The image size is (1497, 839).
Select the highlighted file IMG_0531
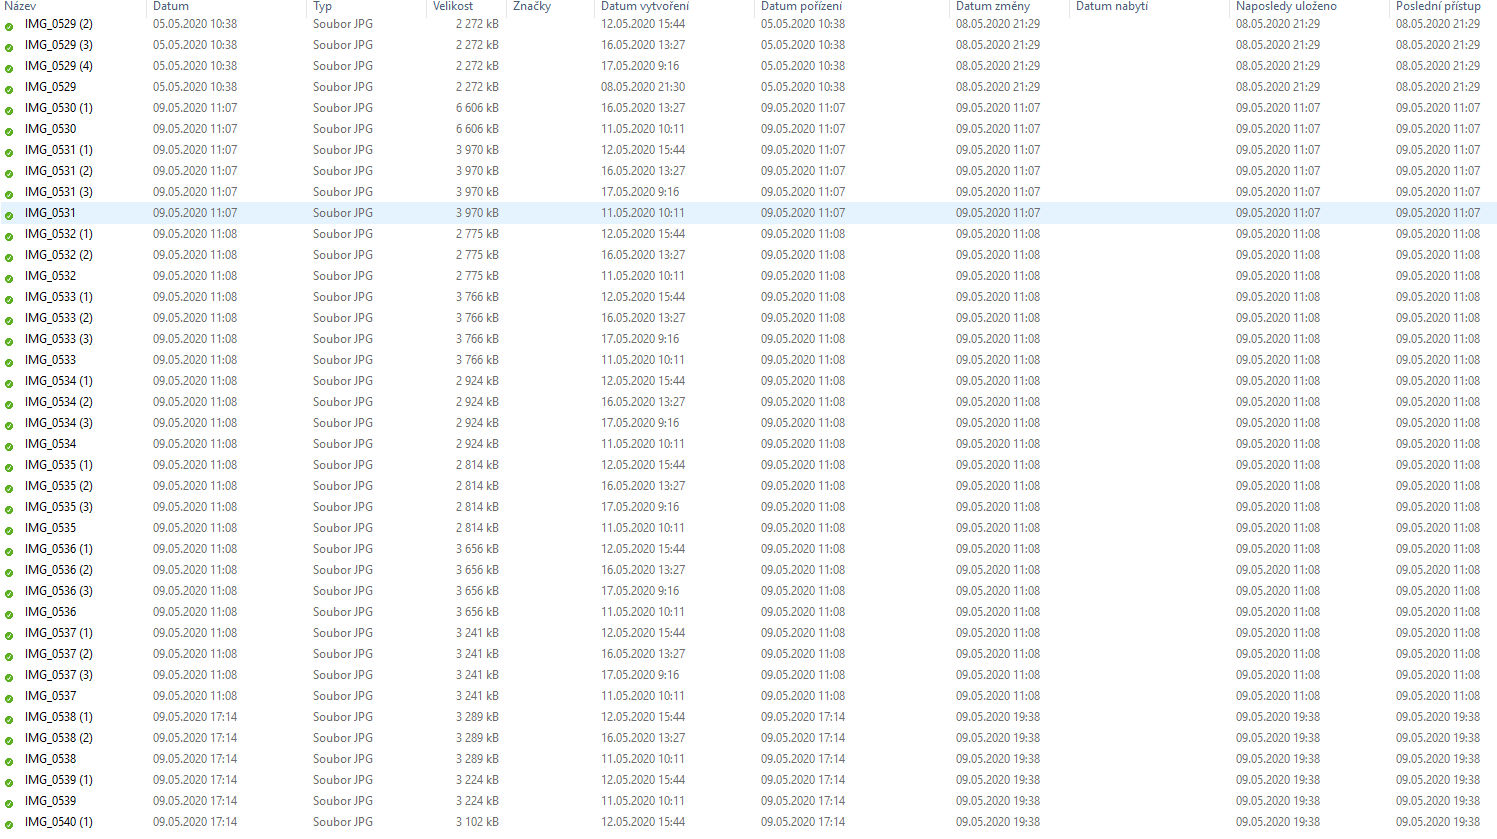[x=50, y=213]
